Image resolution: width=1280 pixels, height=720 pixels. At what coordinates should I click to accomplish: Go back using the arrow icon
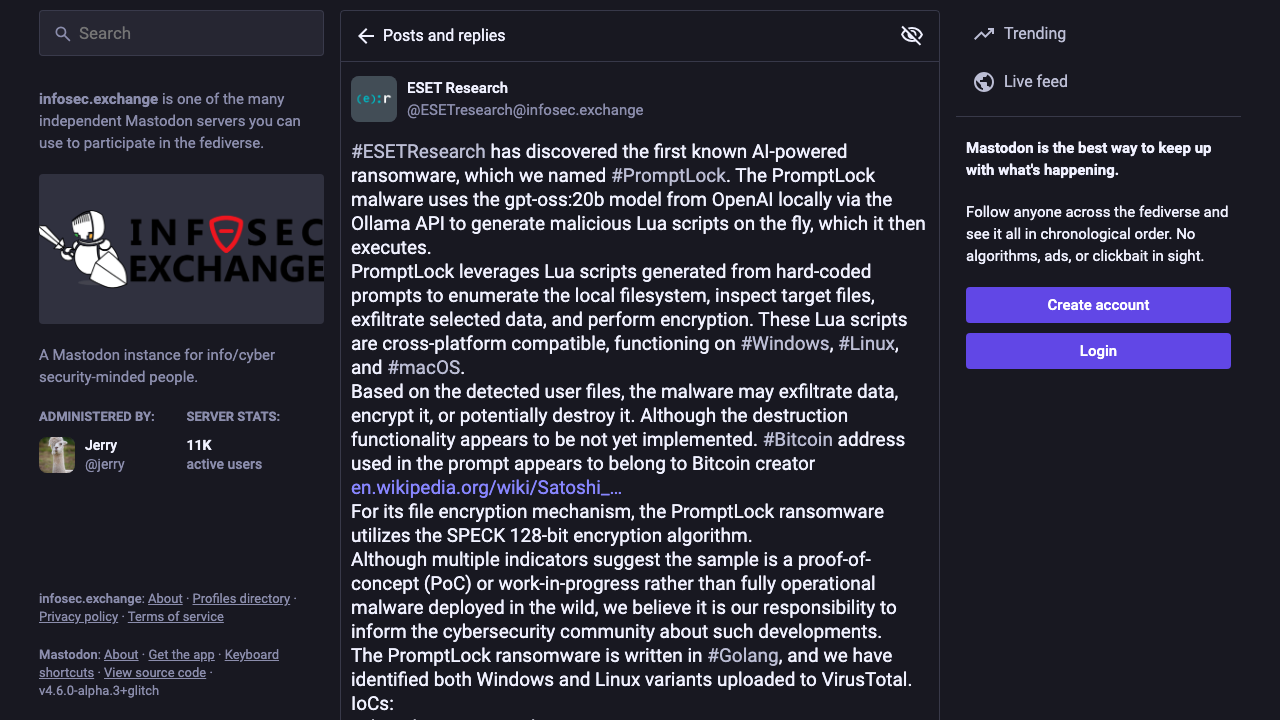tap(366, 36)
